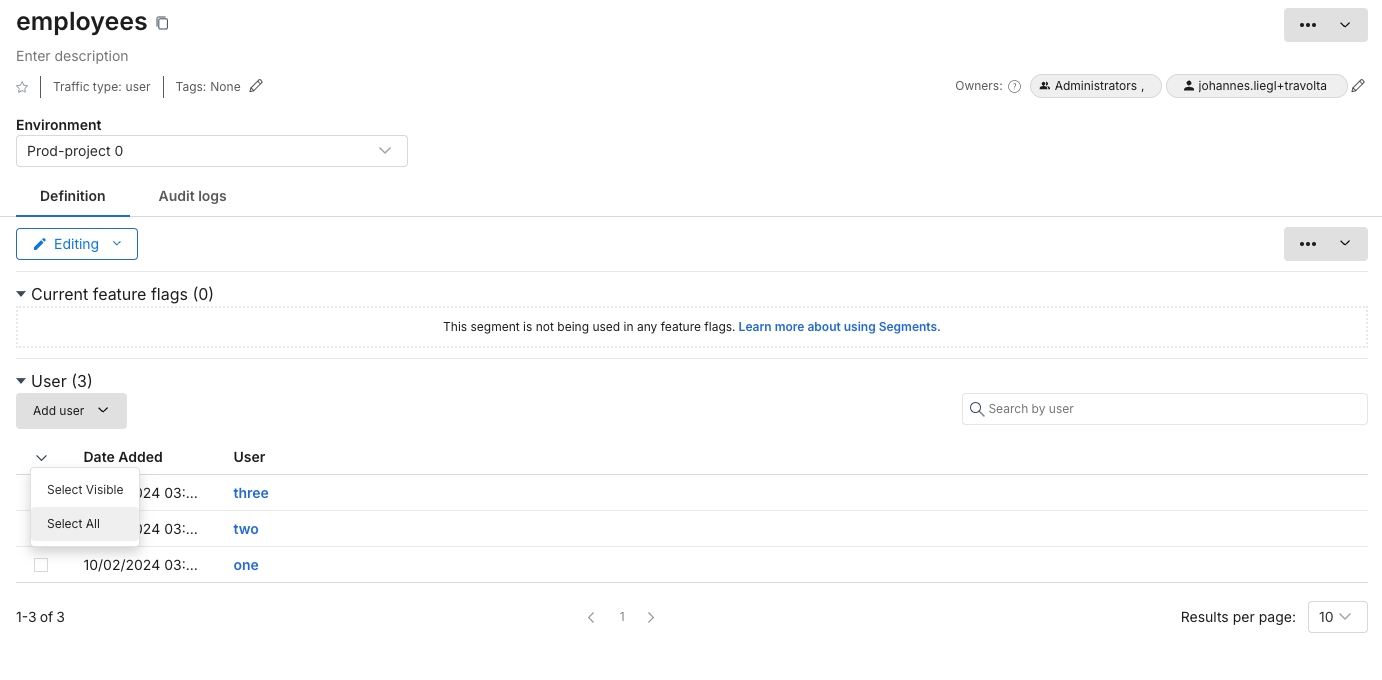This screenshot has width=1382, height=680.
Task: Choose Select All from the menu
Action: [x=74, y=524]
